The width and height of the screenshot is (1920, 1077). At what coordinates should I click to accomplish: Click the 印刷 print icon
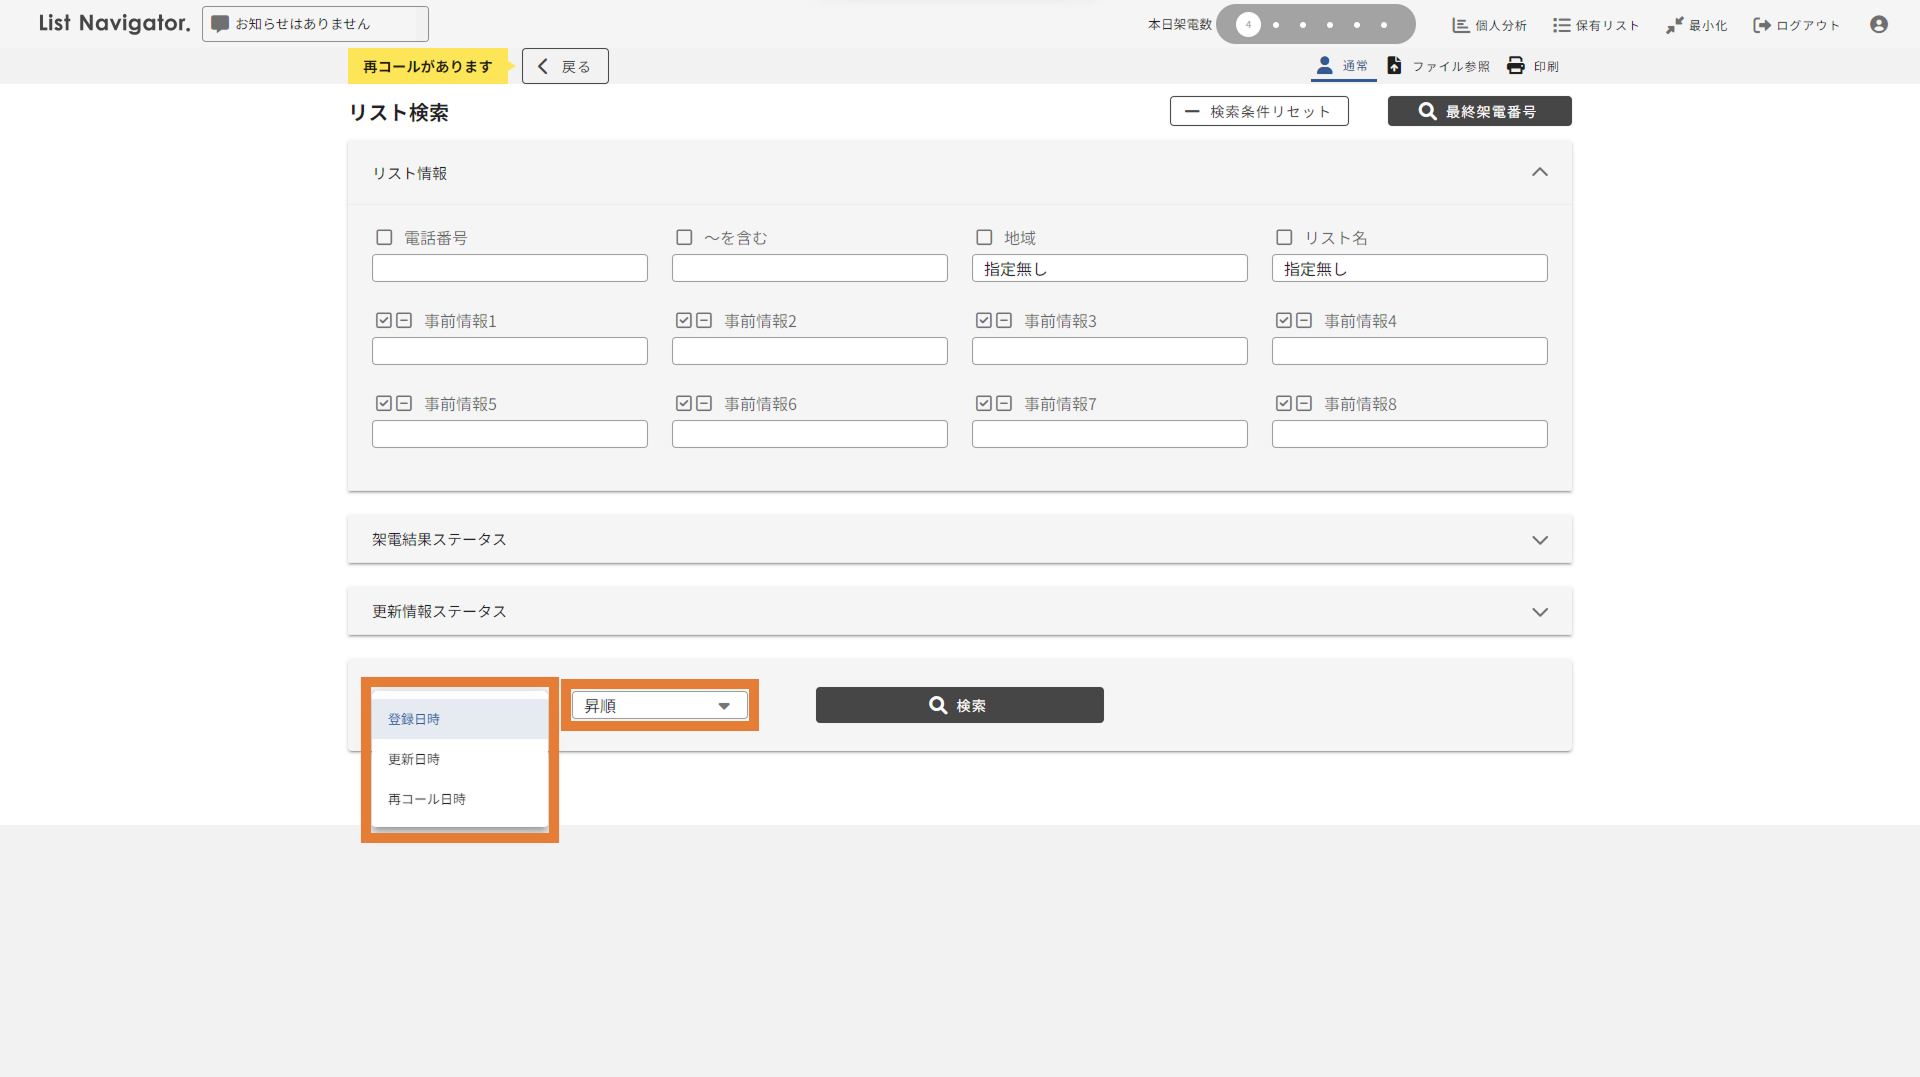(1516, 66)
